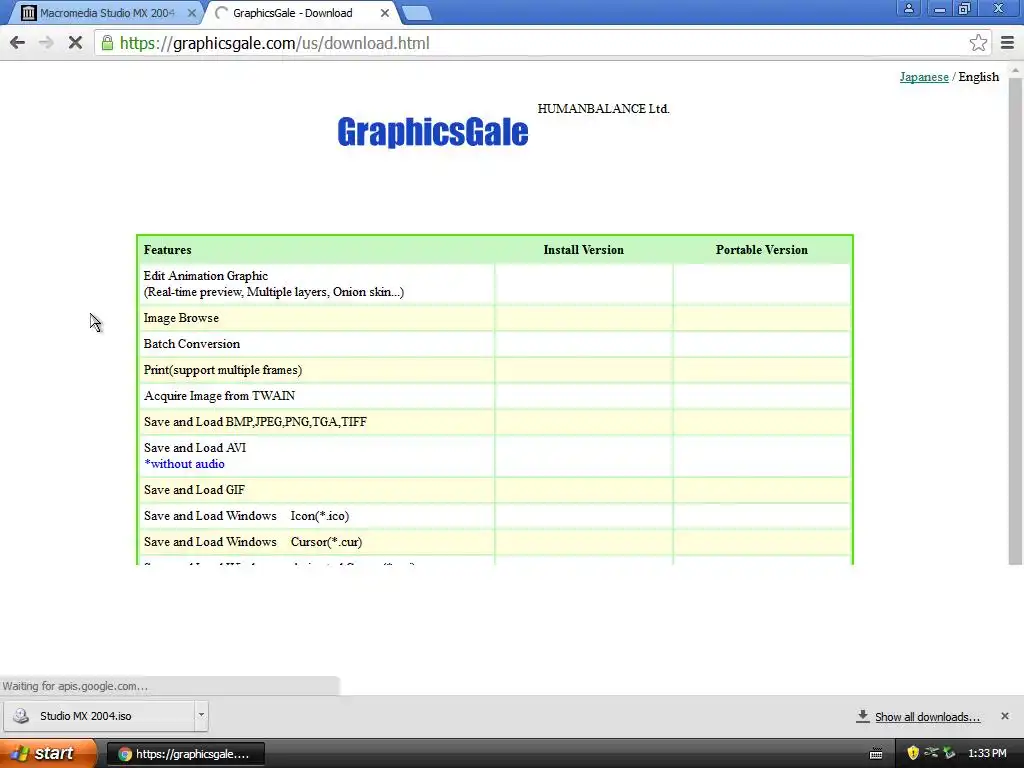This screenshot has height=768, width=1024.
Task: Click the green padlock security icon
Action: point(107,43)
